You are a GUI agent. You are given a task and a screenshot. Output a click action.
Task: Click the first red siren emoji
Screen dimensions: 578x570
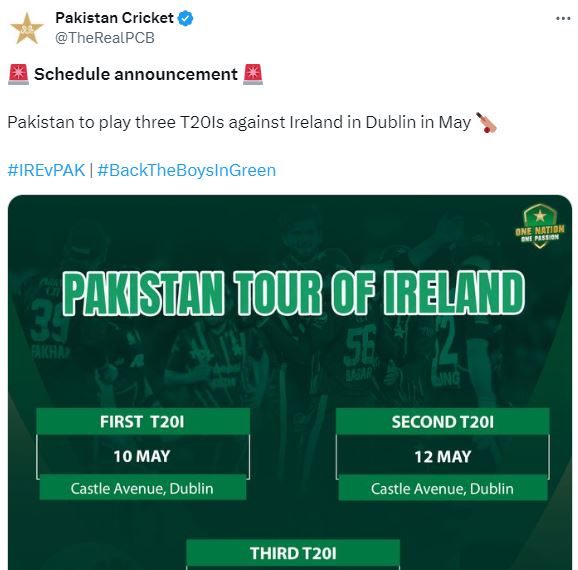[x=18, y=74]
